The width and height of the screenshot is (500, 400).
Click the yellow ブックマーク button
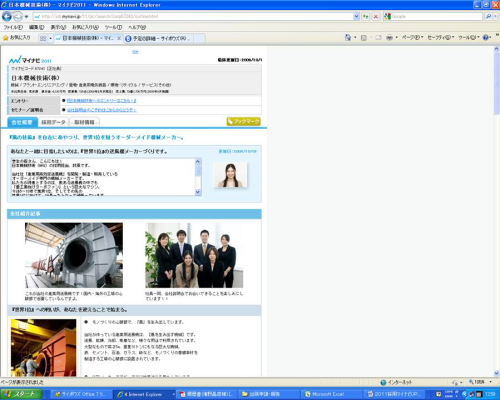pyautogui.click(x=244, y=122)
